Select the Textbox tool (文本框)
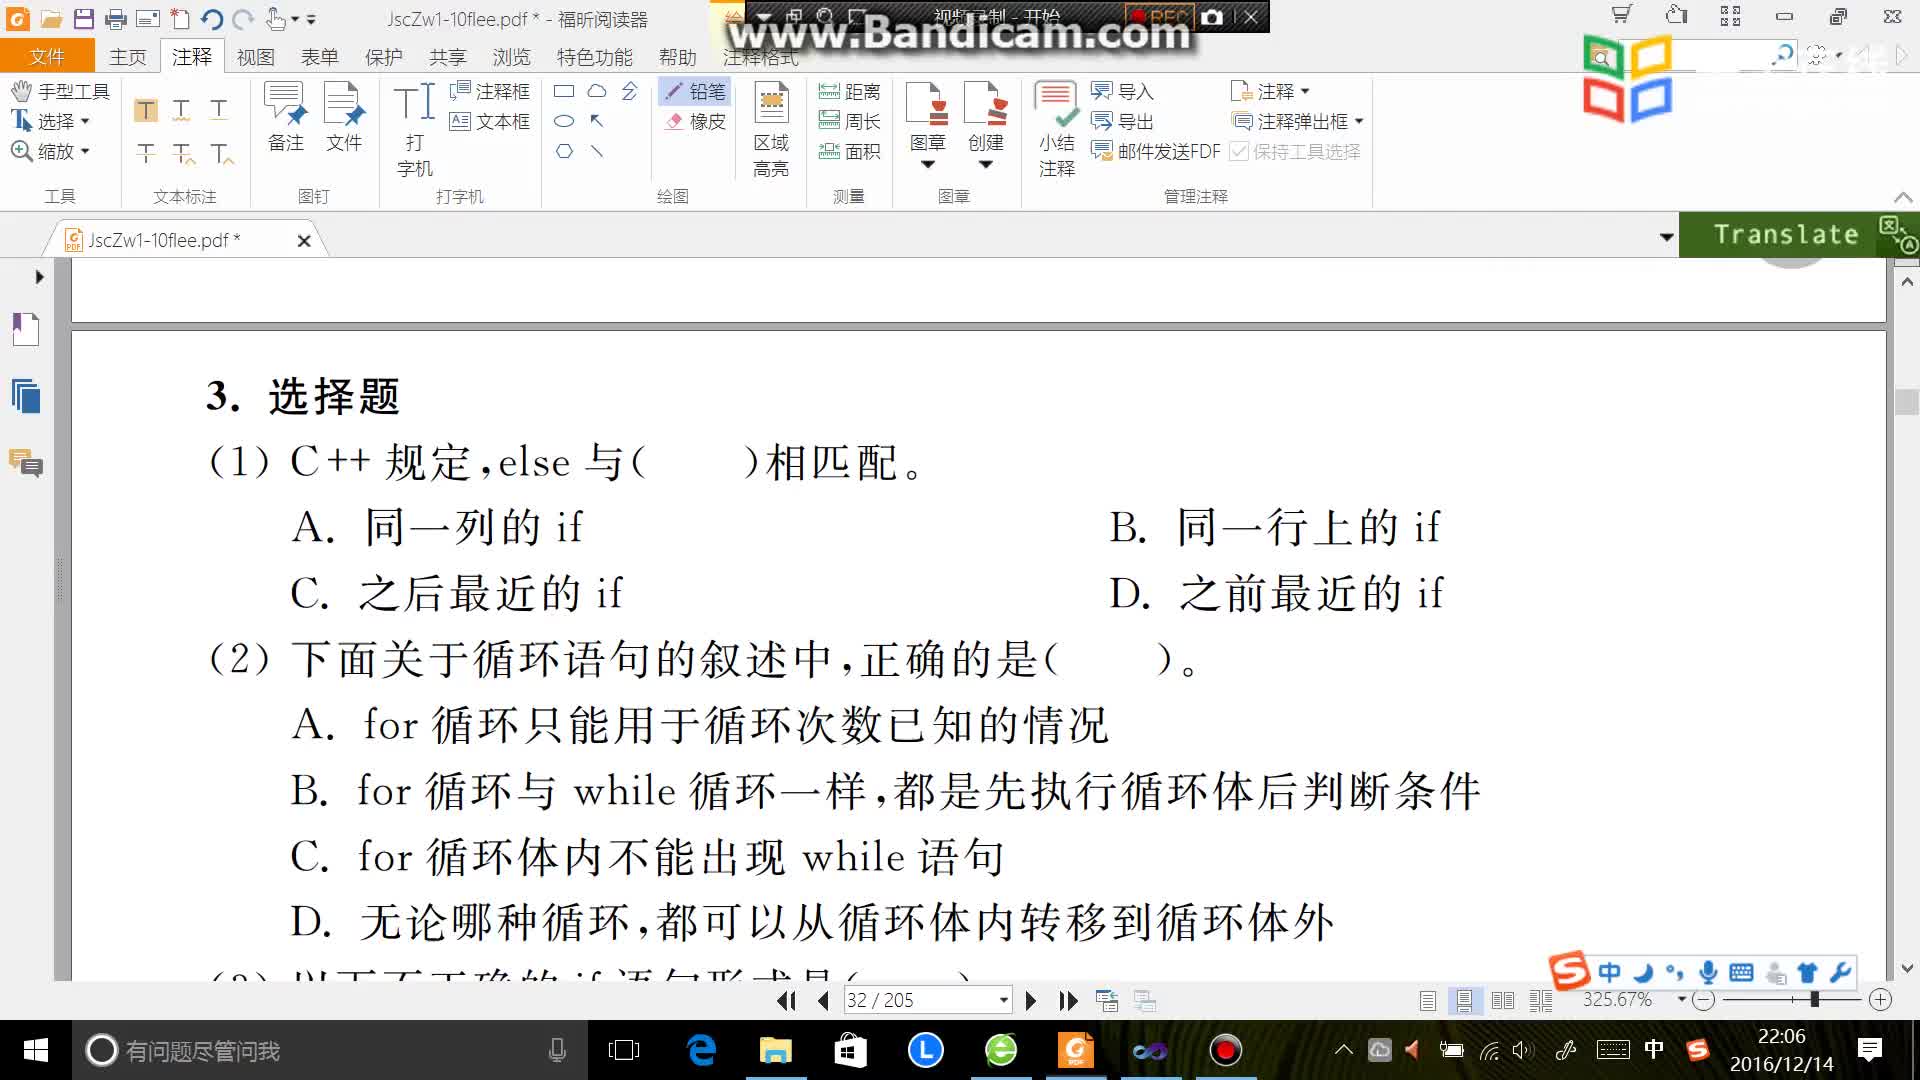Image resolution: width=1920 pixels, height=1080 pixels. [x=489, y=122]
